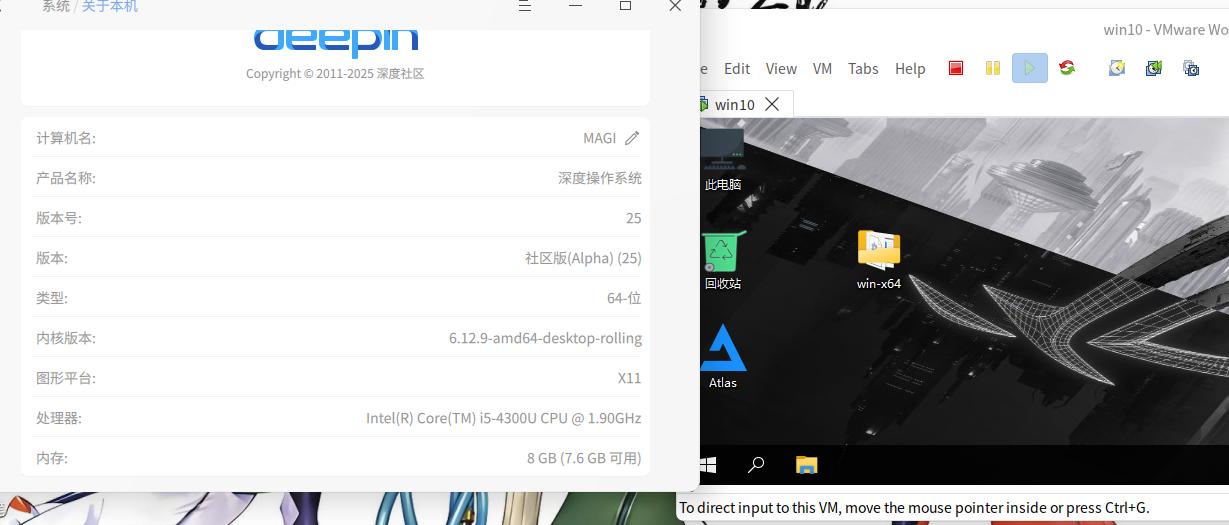
Task: Select the 计算机名 label
Action: pos(66,138)
